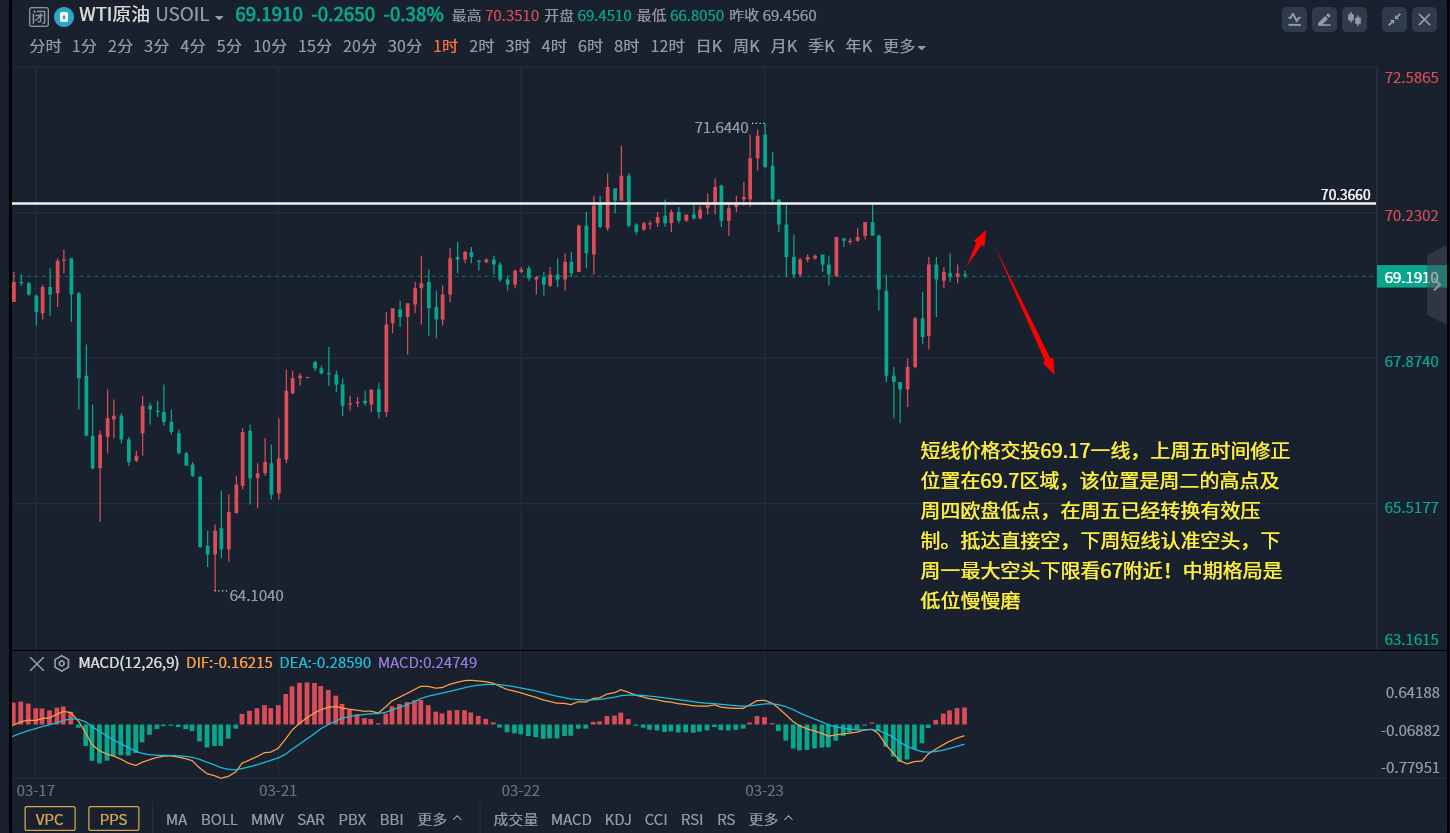Click the arrow on right price tag

(x=1437, y=285)
